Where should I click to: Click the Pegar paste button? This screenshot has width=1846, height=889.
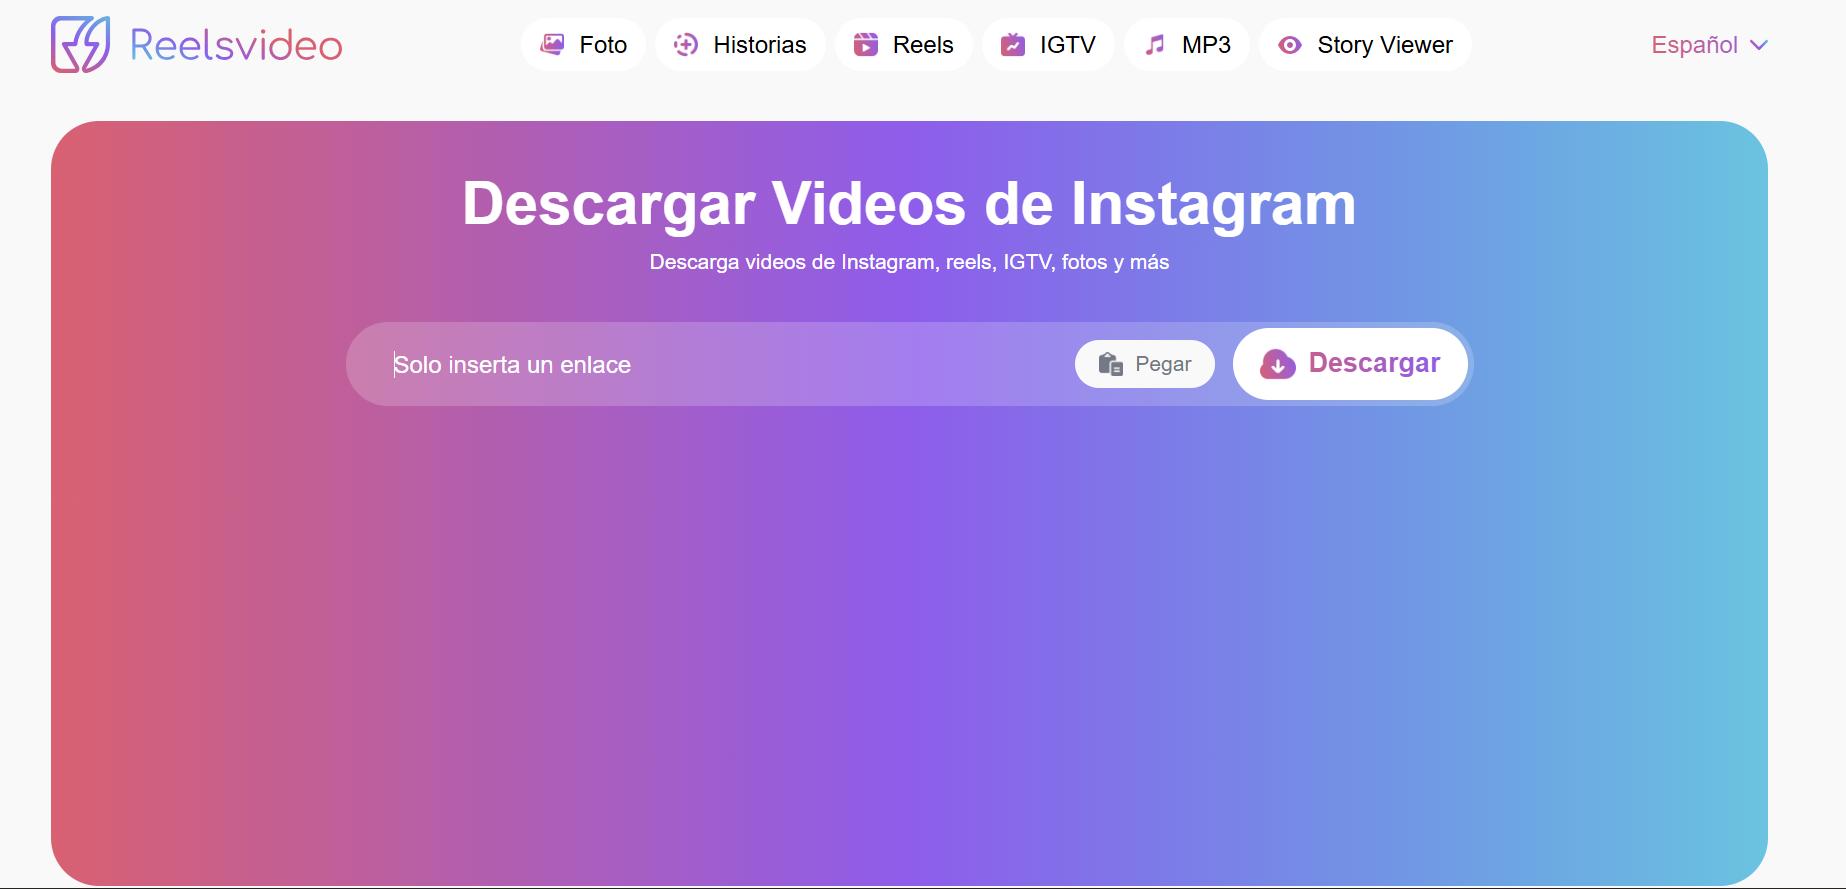point(1145,364)
